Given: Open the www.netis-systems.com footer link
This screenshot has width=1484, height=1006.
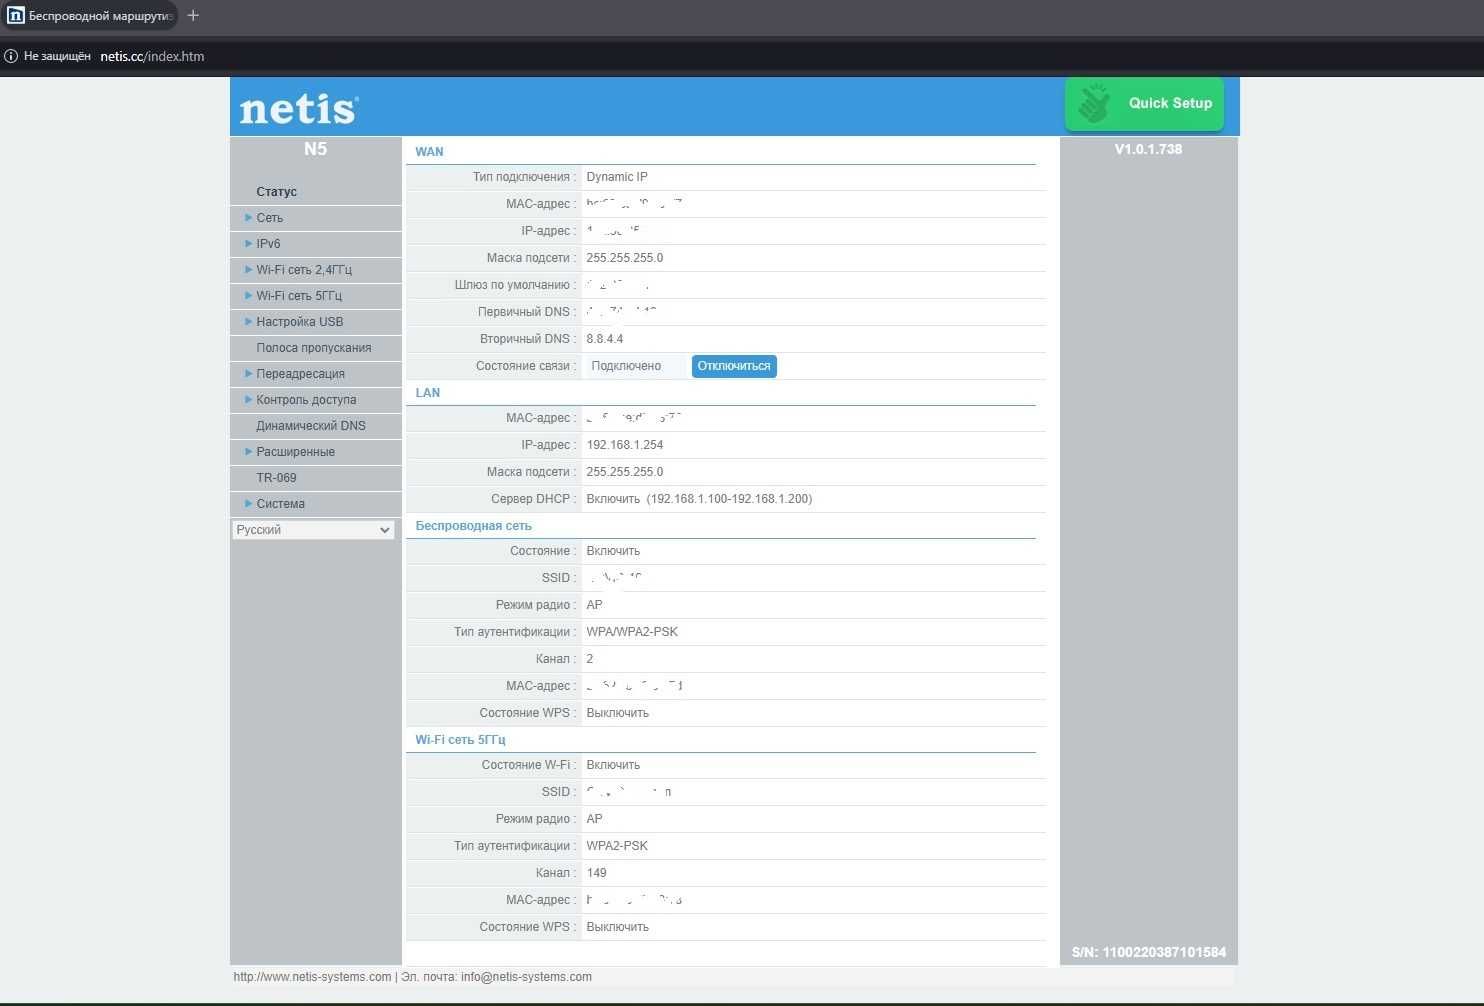Looking at the screenshot, I should coord(312,977).
